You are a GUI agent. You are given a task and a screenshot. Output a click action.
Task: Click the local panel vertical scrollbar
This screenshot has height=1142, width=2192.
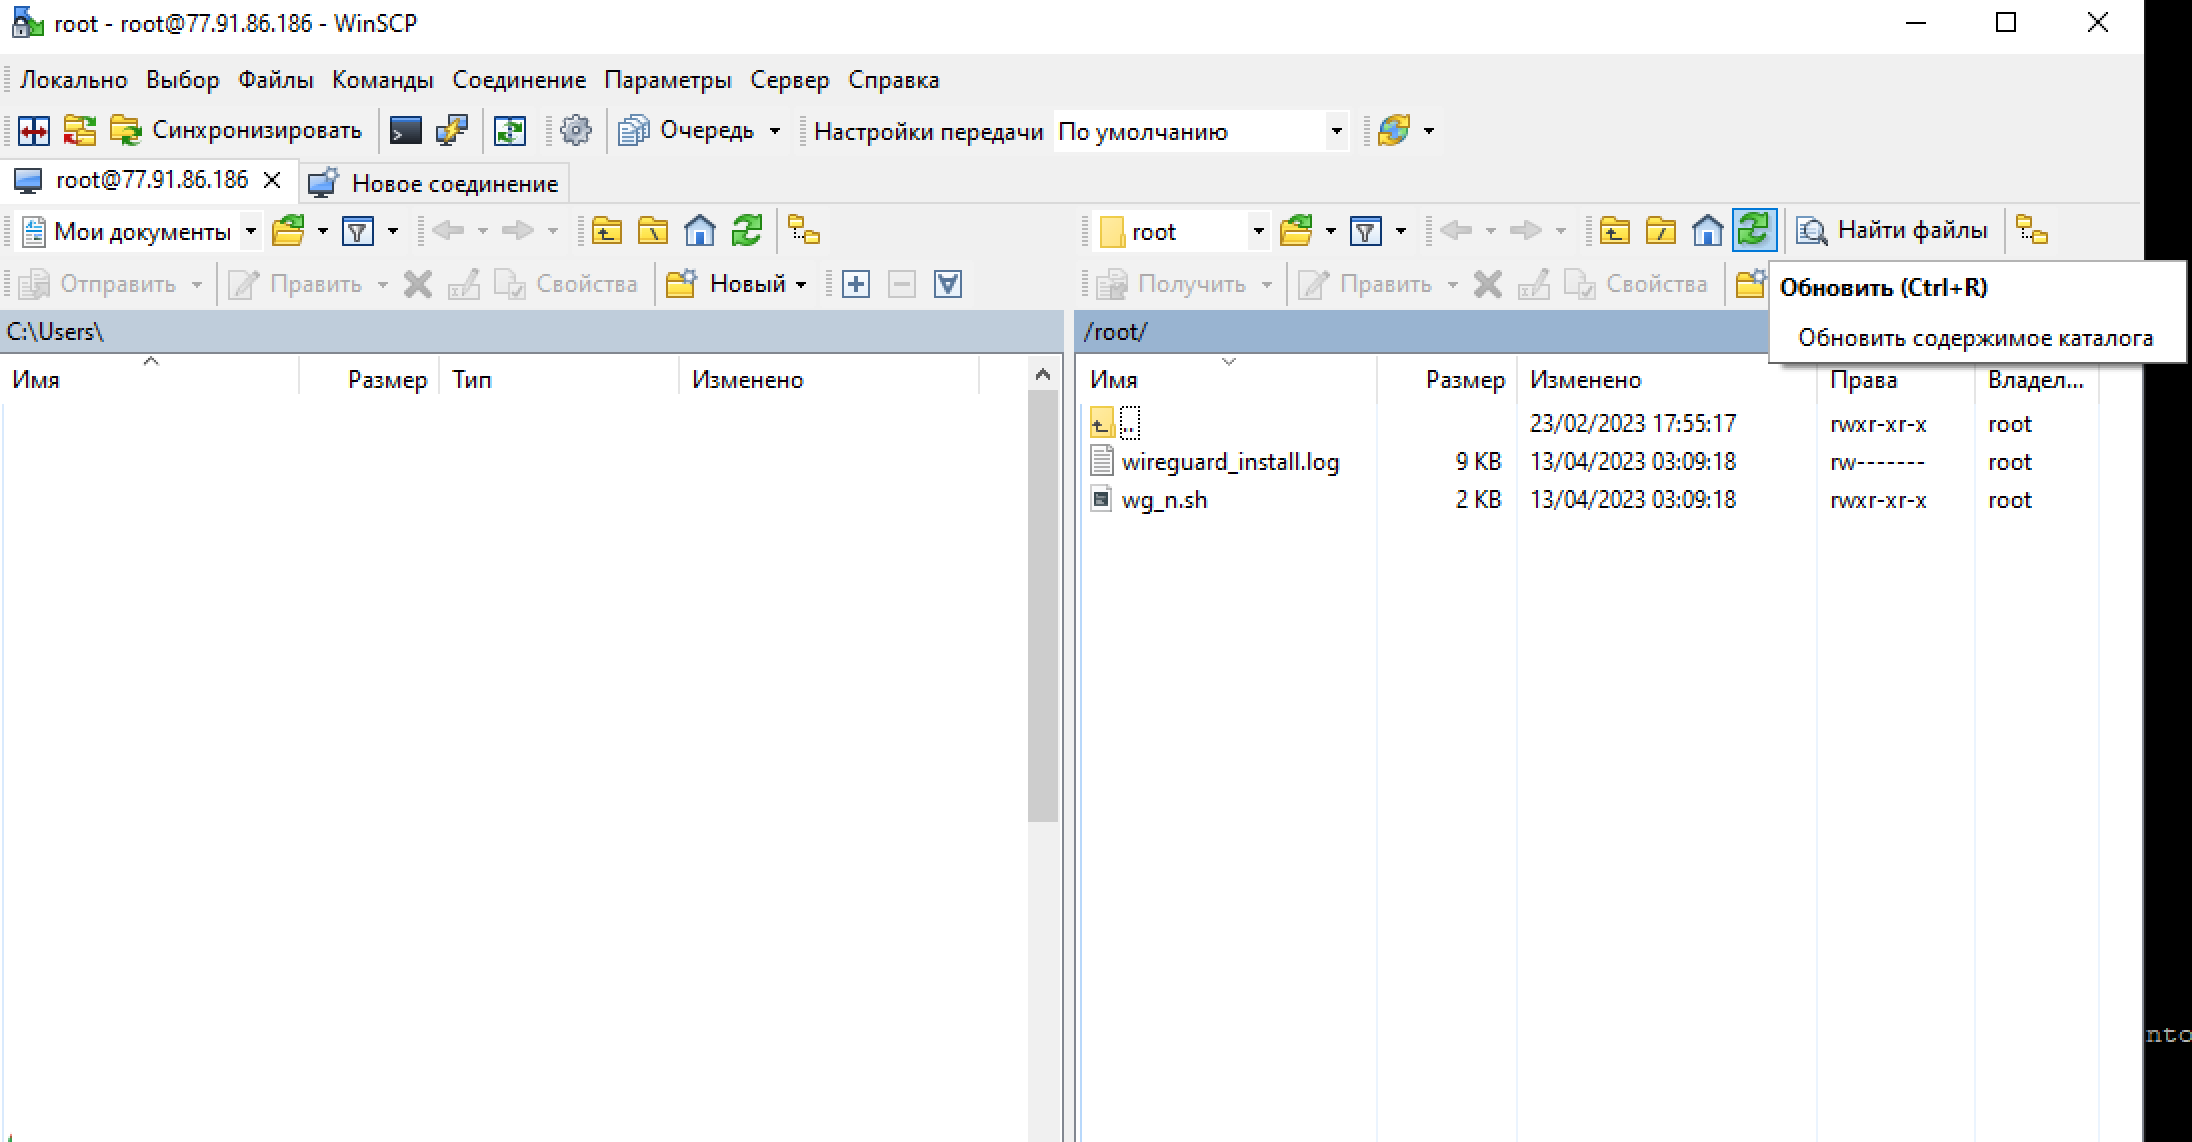1042,600
